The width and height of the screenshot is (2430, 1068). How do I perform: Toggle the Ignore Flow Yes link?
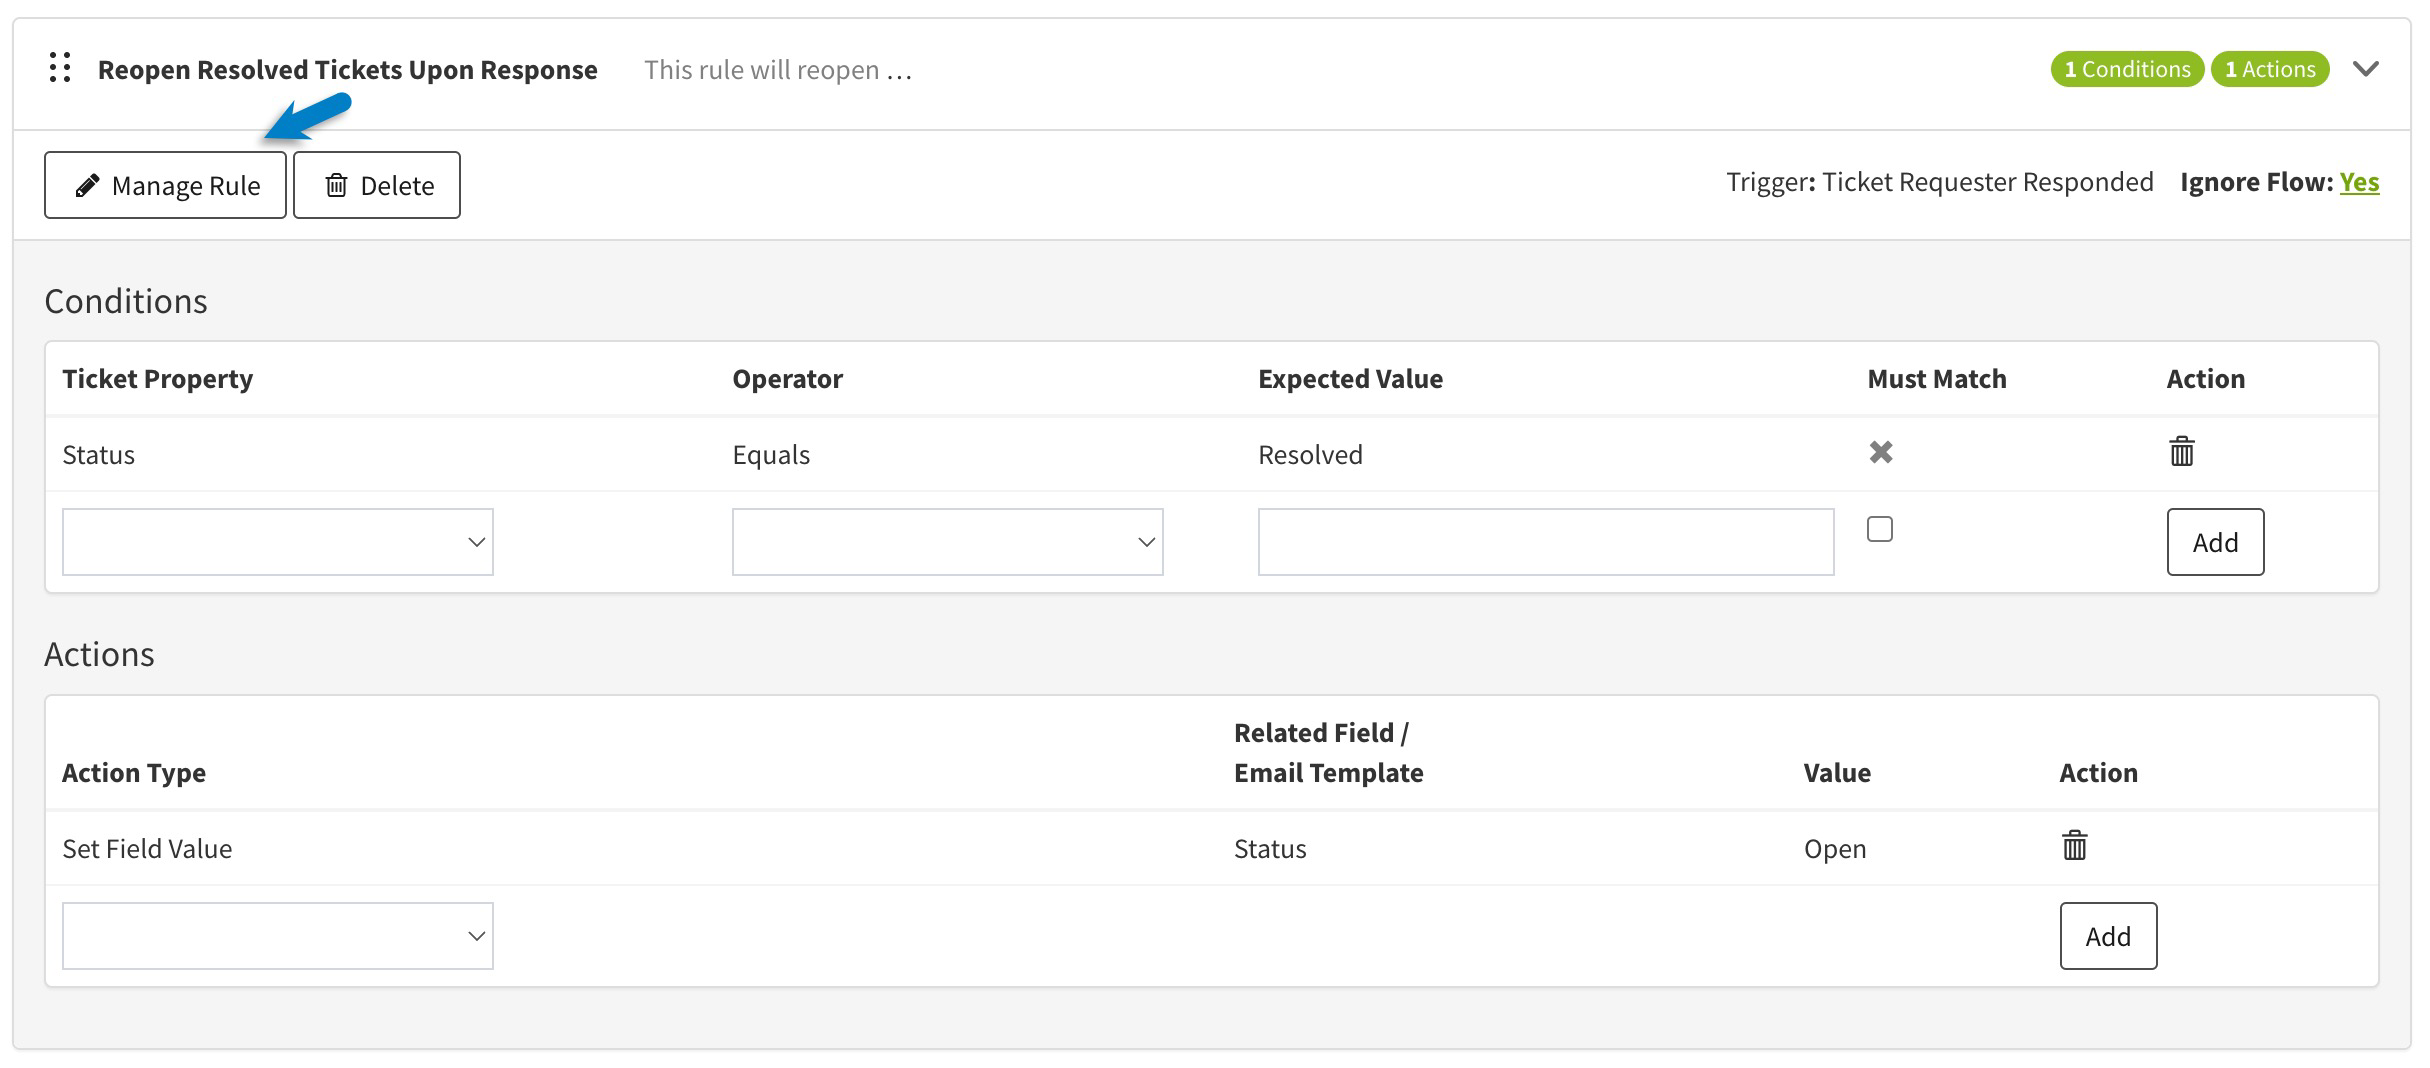tap(2359, 182)
